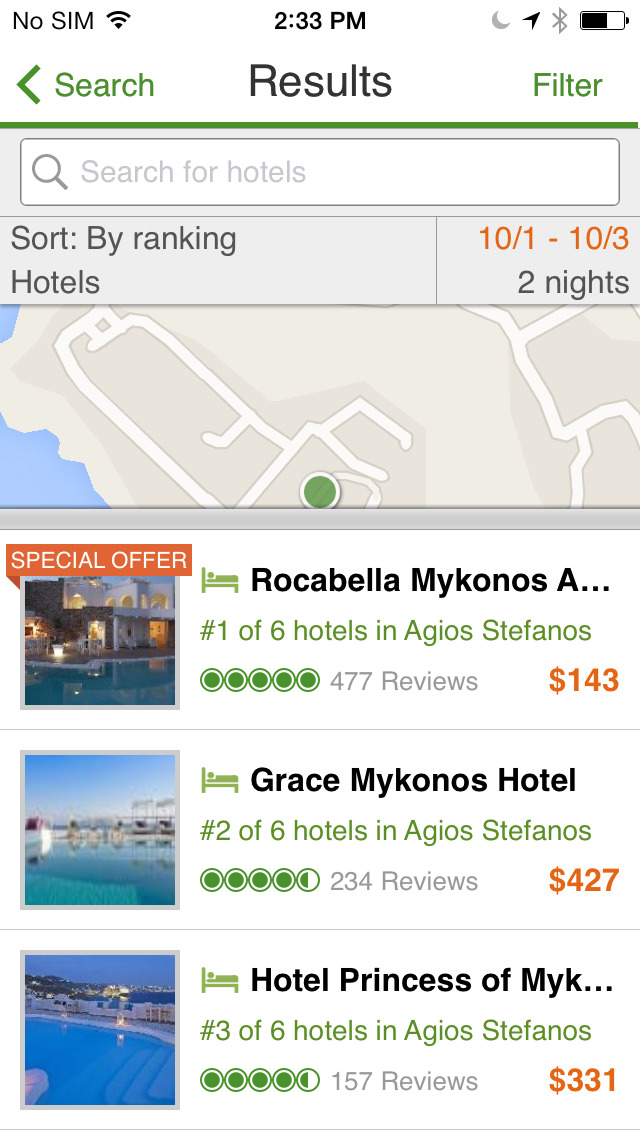Tap the green map location pin

pyautogui.click(x=320, y=491)
